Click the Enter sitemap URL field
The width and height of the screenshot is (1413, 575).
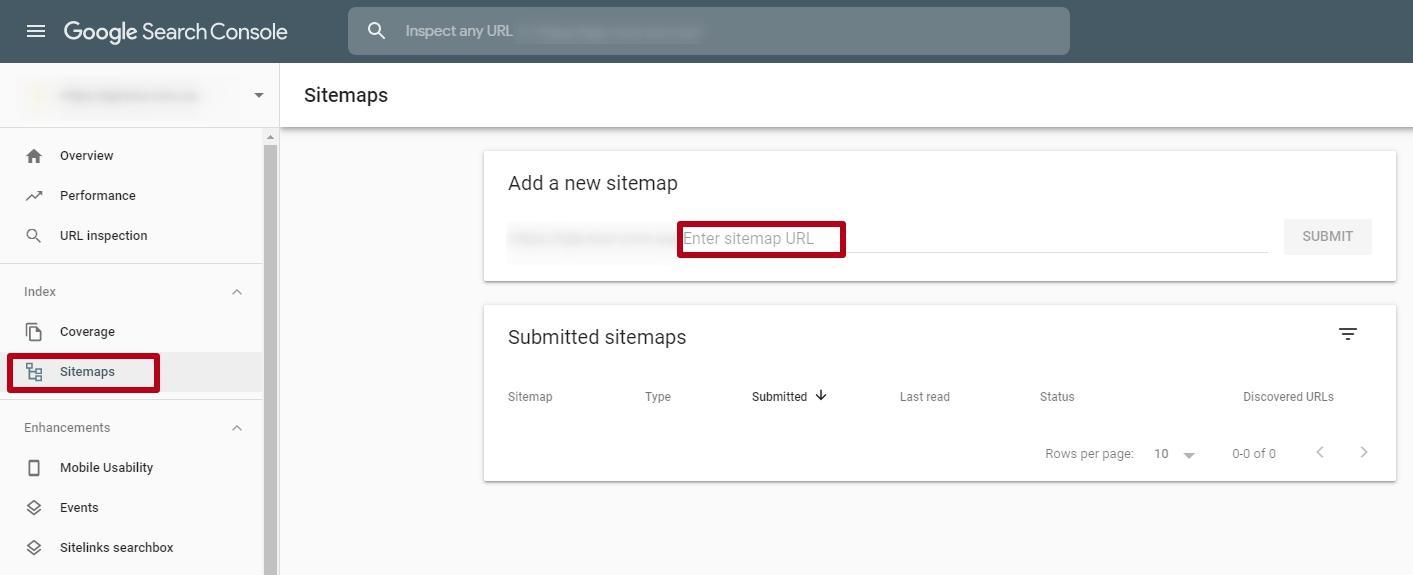(974, 239)
